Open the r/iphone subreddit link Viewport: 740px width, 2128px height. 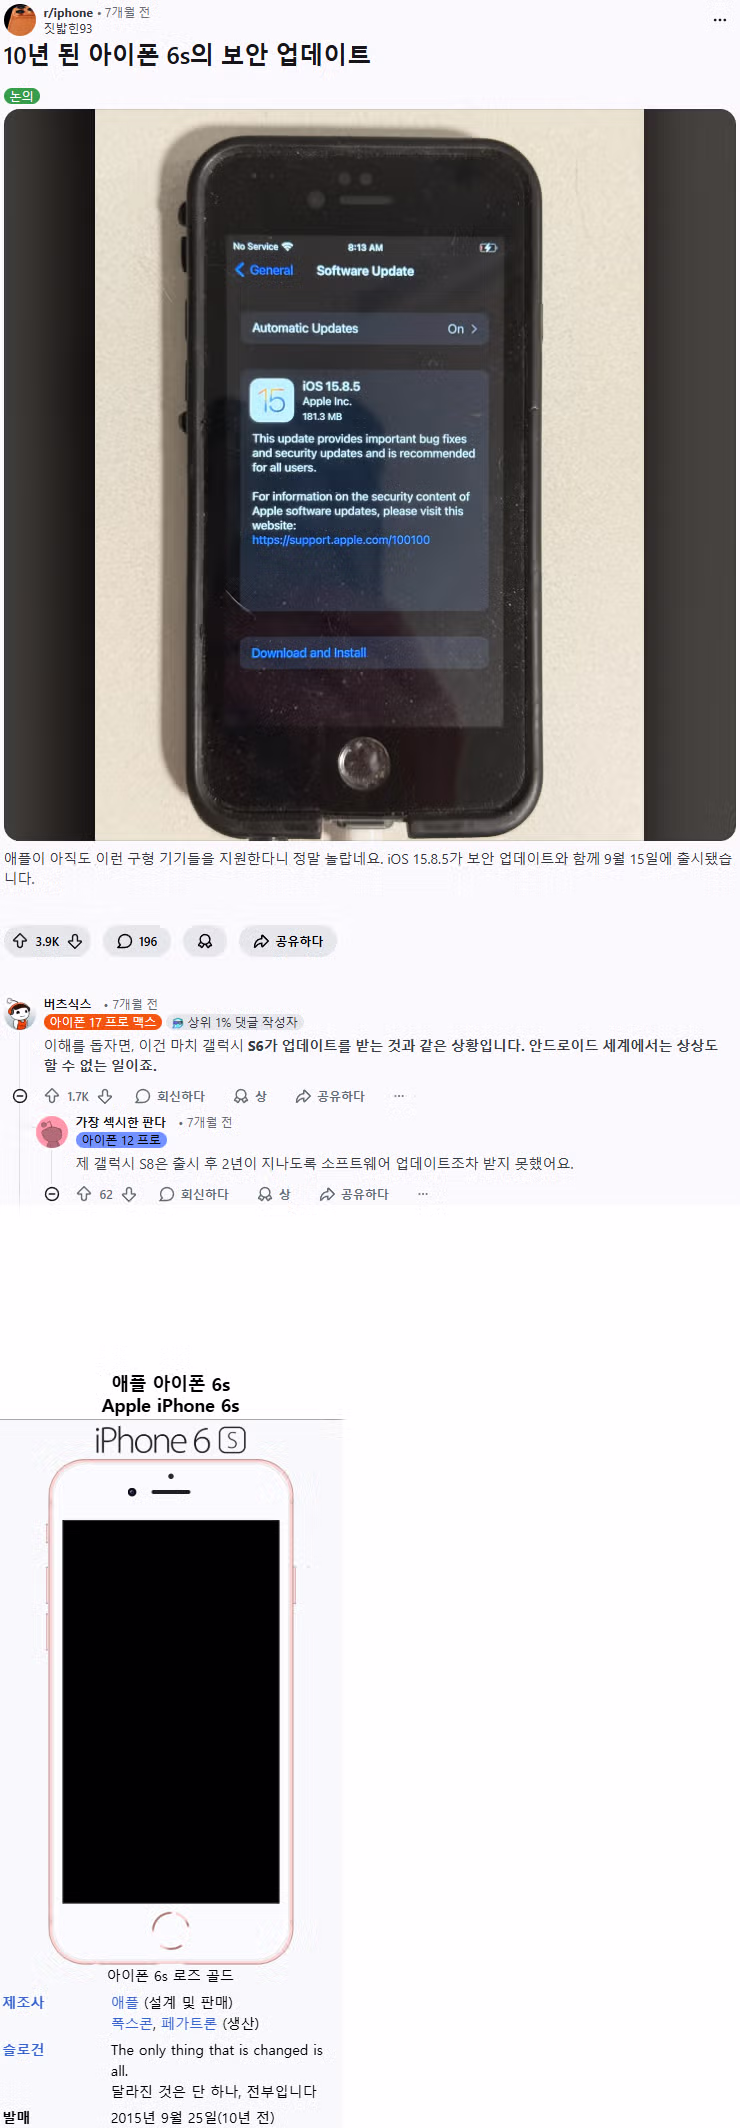point(68,13)
